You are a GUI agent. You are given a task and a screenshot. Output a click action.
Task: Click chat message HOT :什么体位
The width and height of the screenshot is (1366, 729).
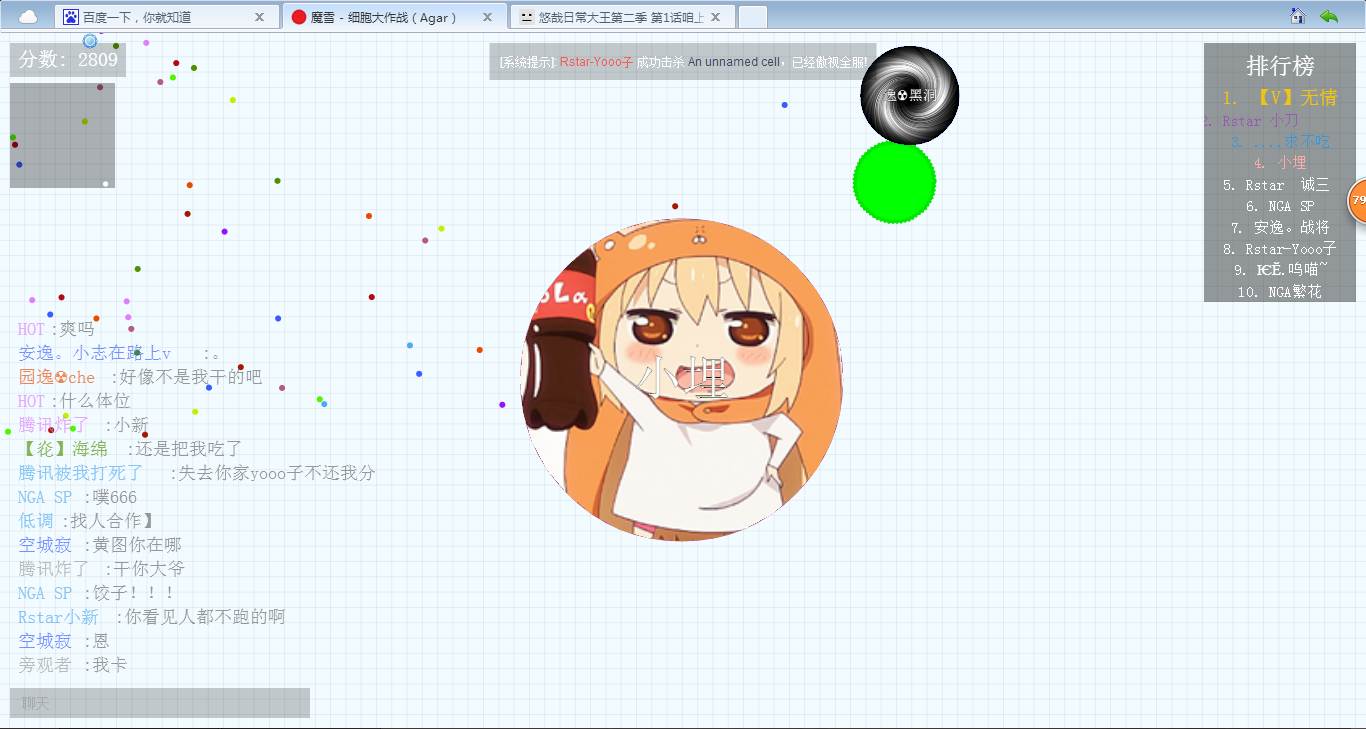tap(74, 401)
